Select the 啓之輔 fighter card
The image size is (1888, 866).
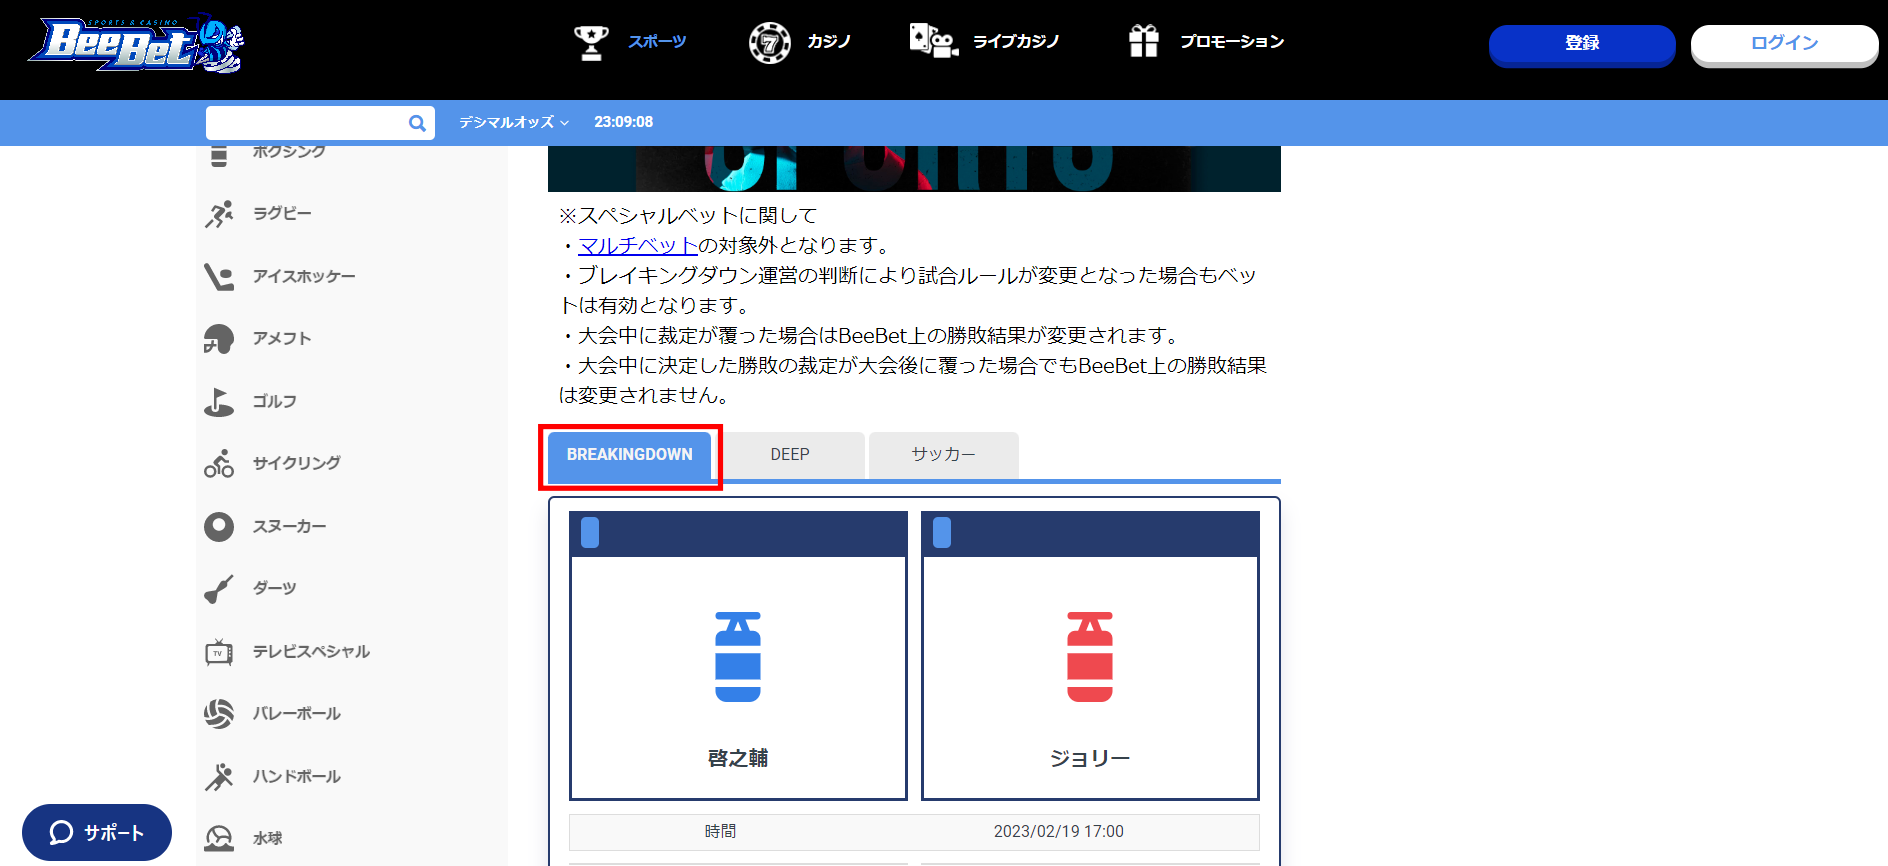[738, 656]
